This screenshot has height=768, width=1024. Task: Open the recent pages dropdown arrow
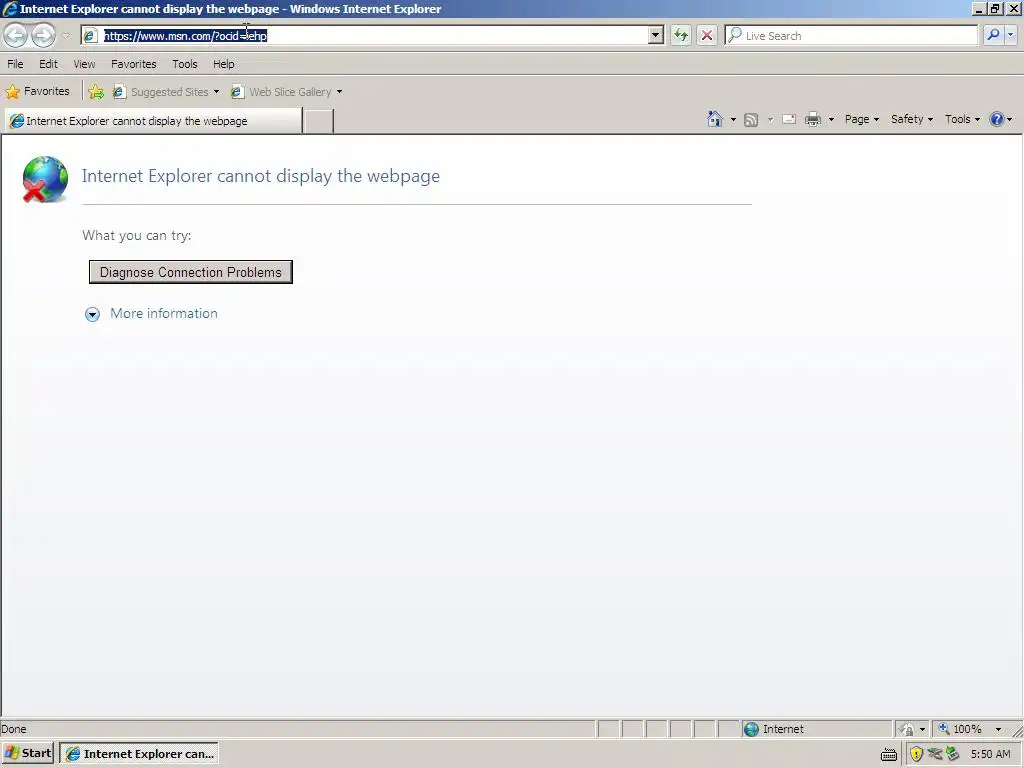(x=65, y=36)
